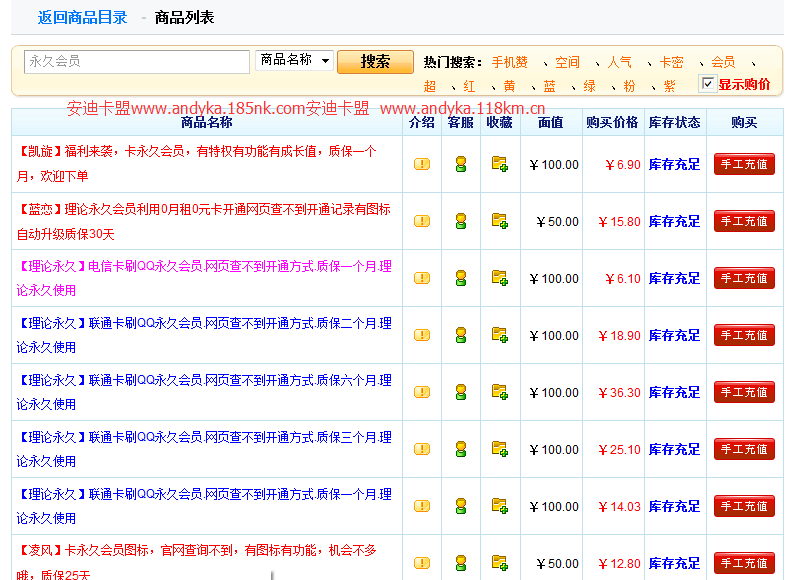Click the 库存状态 column header
The width and height of the screenshot is (791, 580).
tap(674, 122)
